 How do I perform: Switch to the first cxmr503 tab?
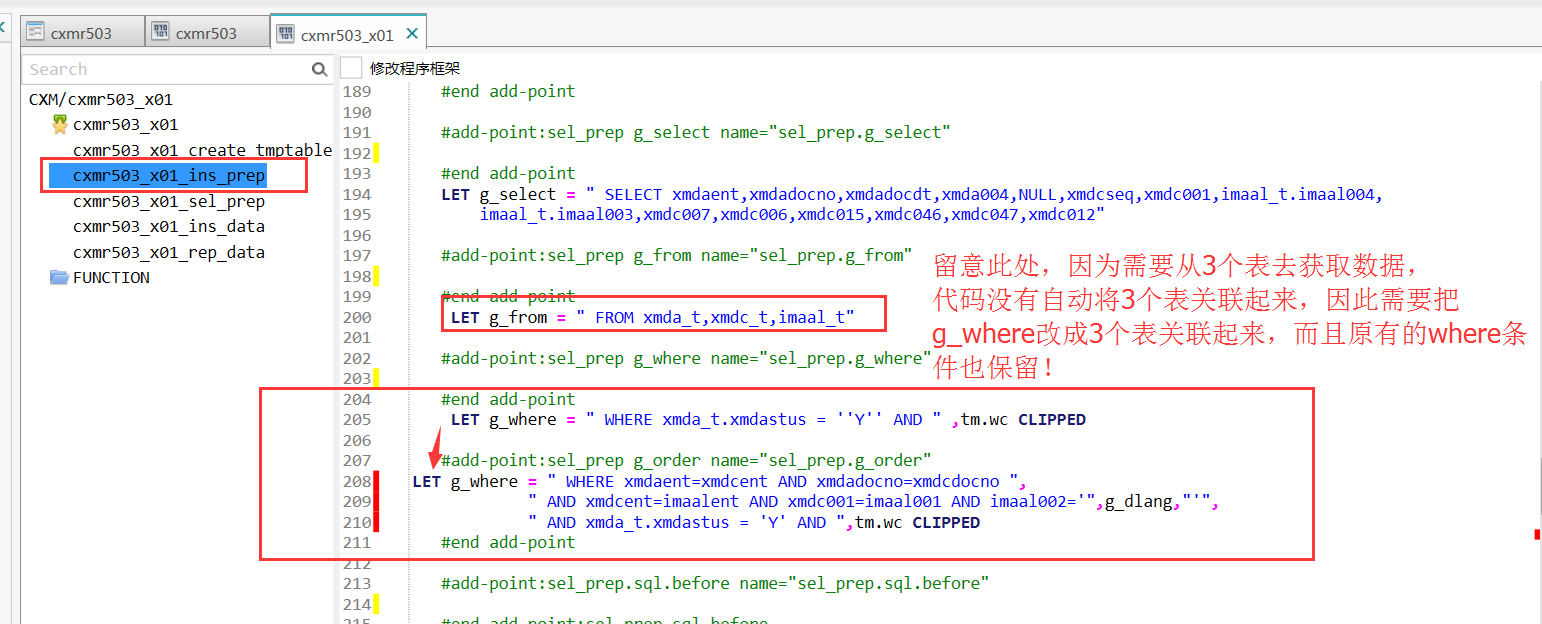pos(82,32)
